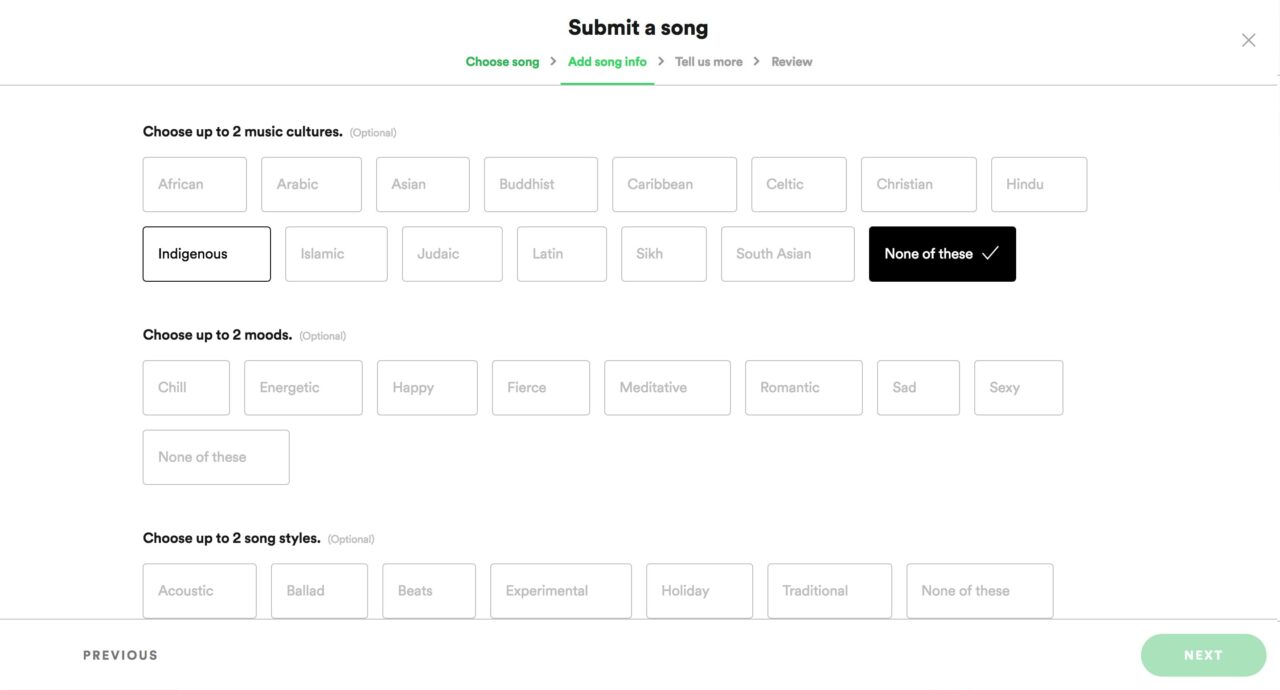The width and height of the screenshot is (1280, 690).
Task: Select Latin as music culture
Action: coord(561,254)
